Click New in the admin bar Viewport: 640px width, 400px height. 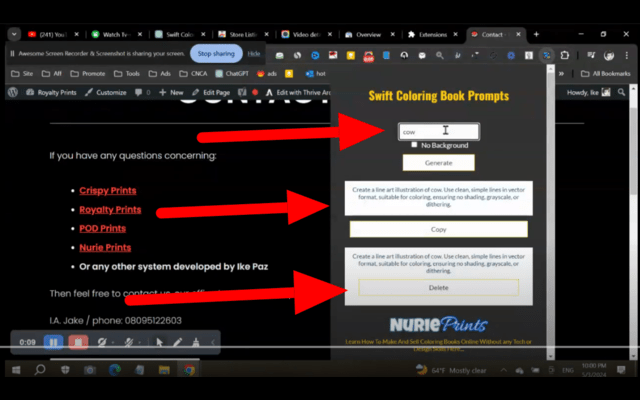171,93
